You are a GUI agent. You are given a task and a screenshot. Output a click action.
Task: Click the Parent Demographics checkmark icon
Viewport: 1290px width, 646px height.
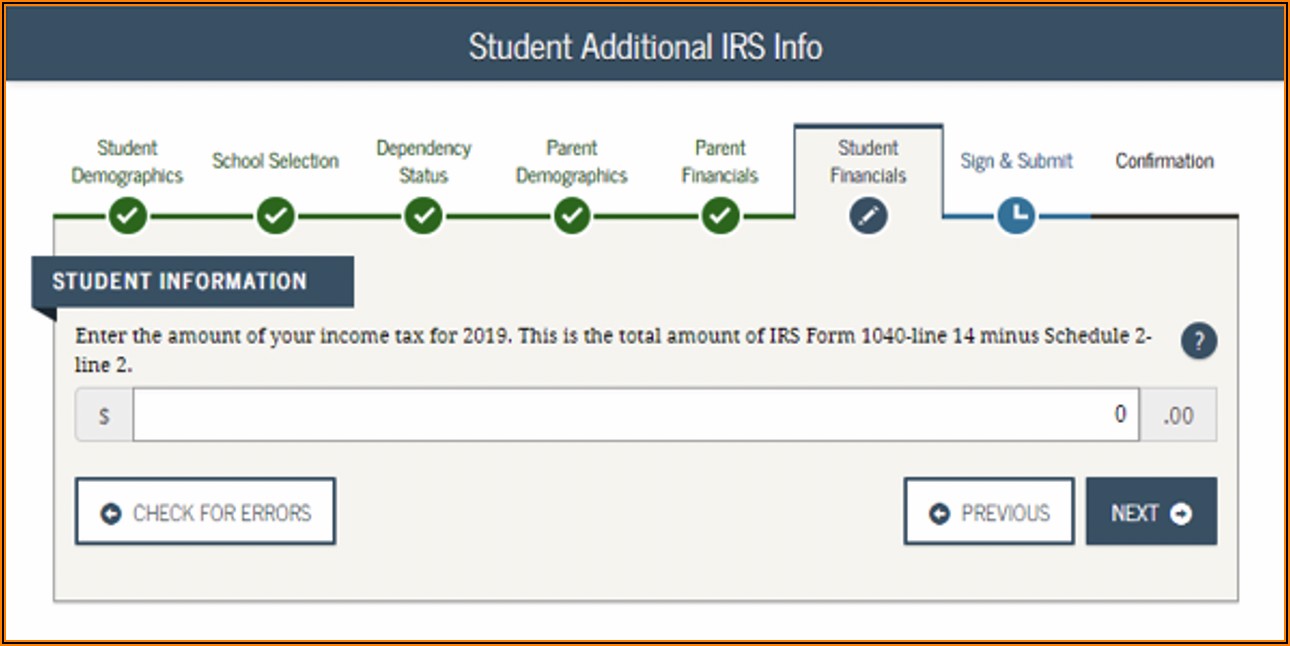(x=571, y=215)
